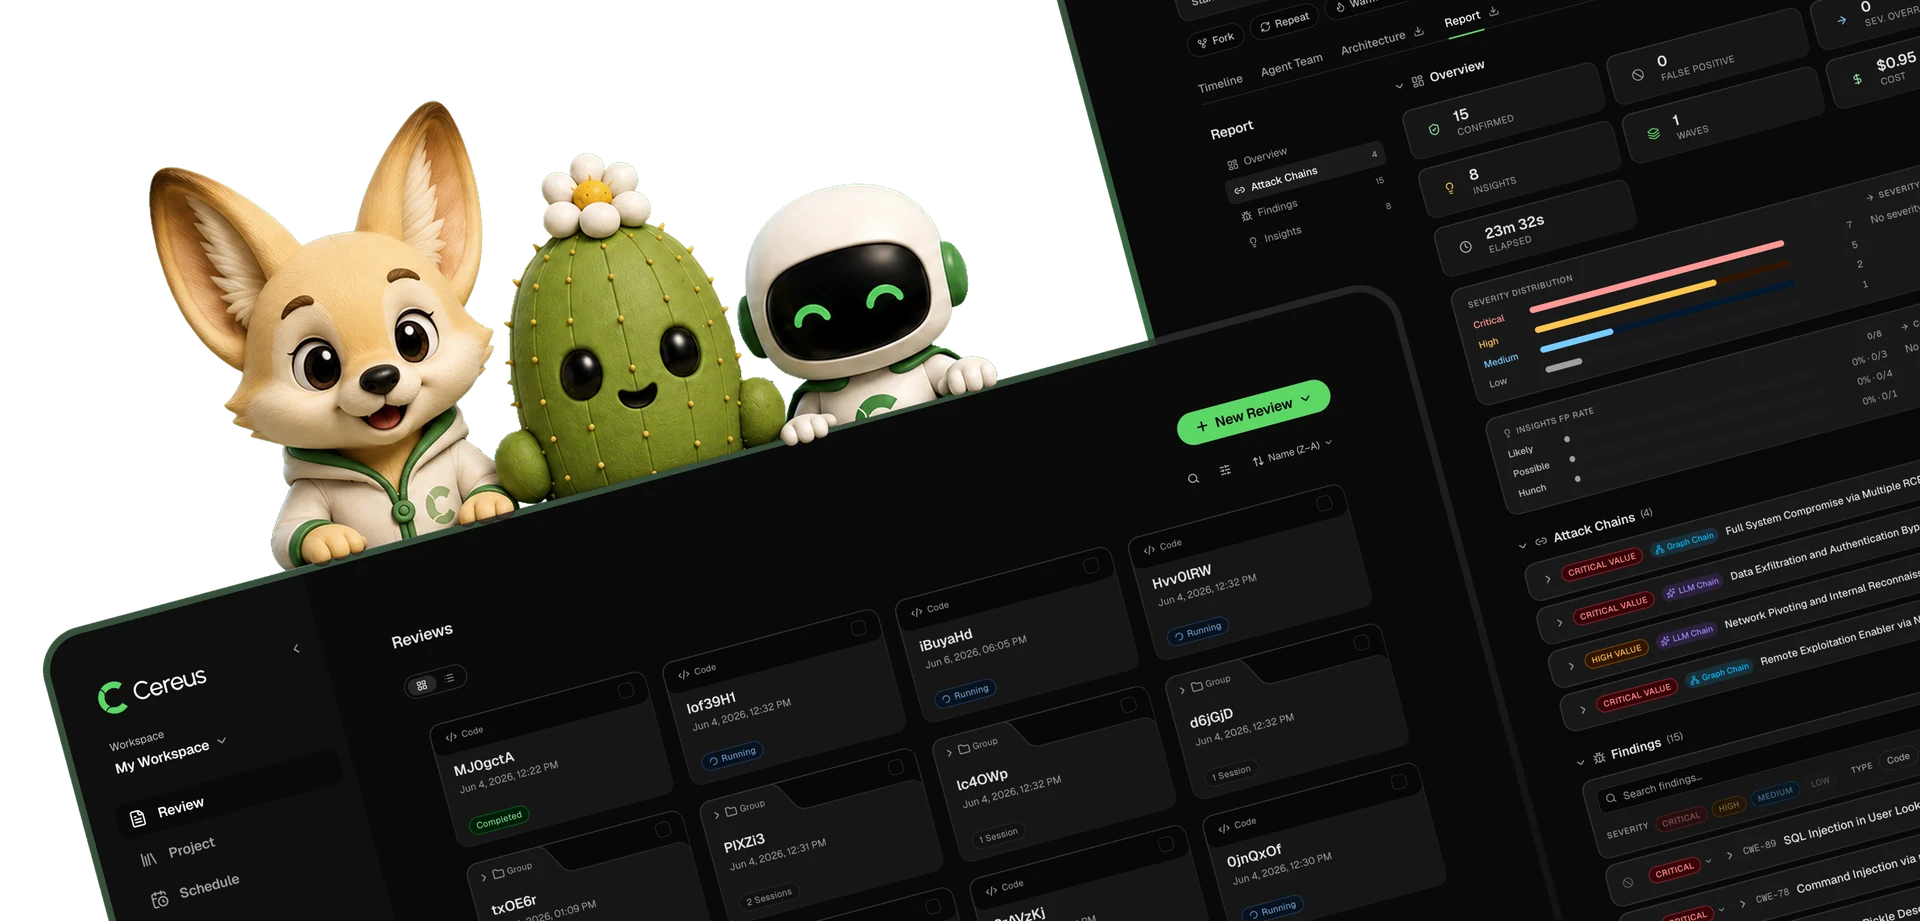Click the Review document icon in sidebar
The image size is (1920, 921).
click(x=138, y=819)
